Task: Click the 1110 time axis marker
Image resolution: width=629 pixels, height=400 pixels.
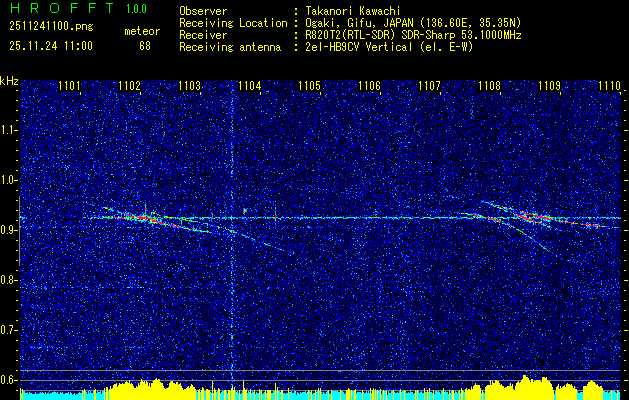Action: point(609,85)
